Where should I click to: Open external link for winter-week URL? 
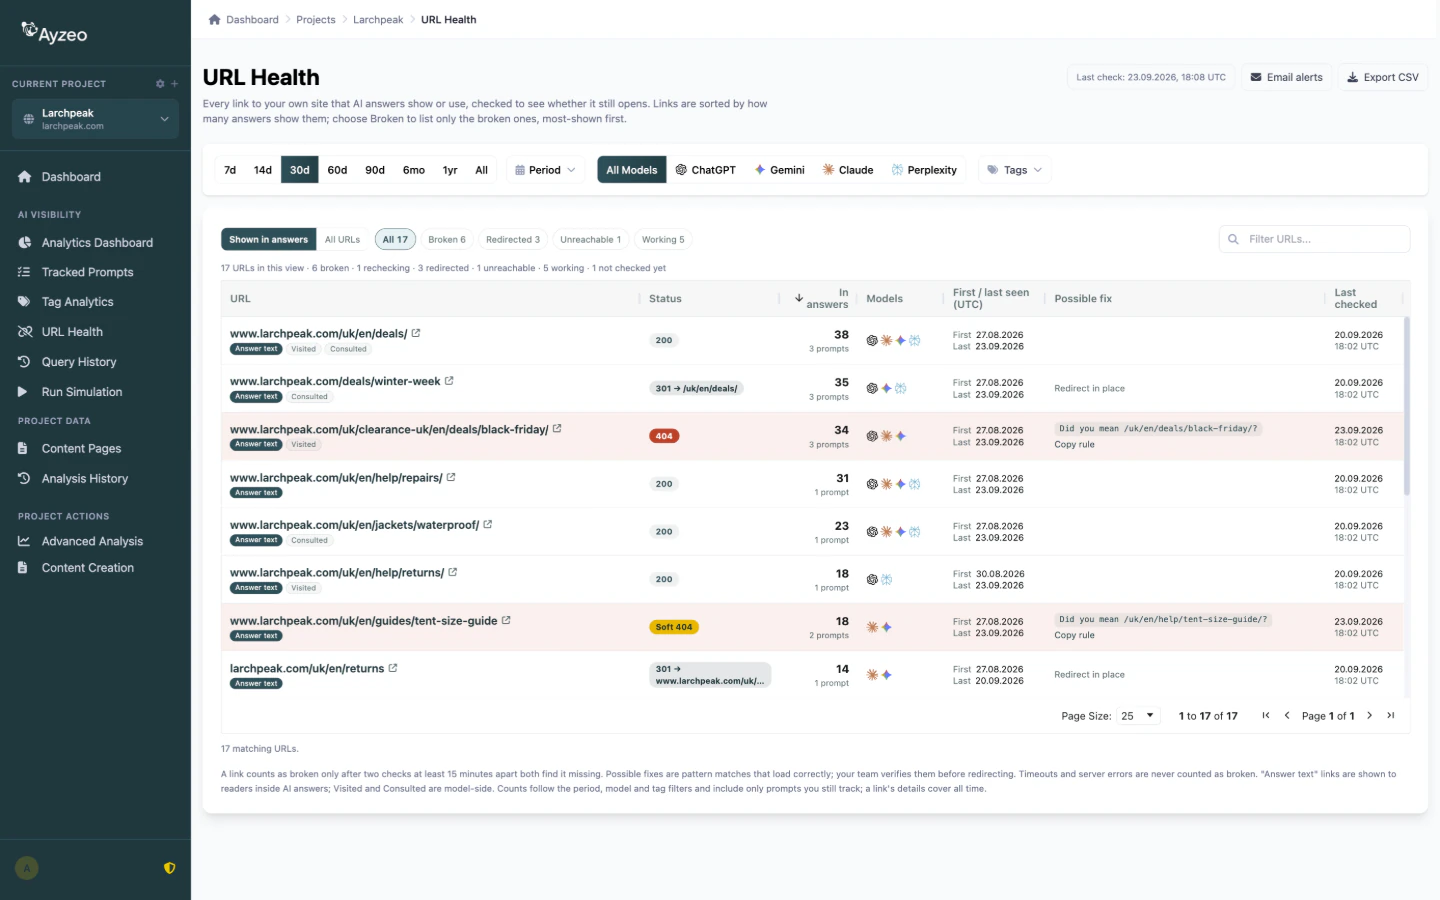[449, 381]
